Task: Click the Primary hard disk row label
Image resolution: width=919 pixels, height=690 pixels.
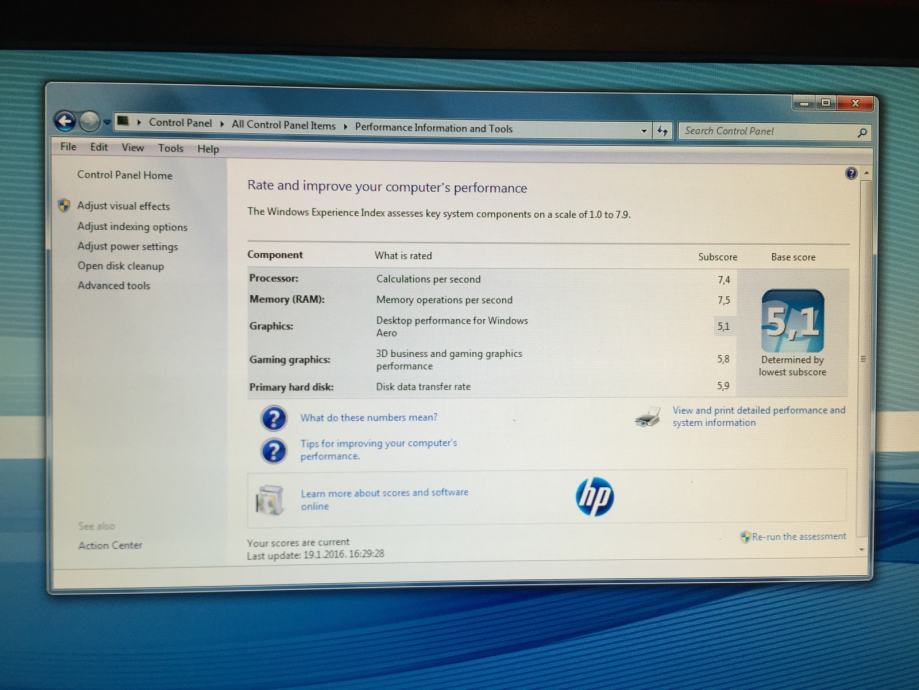Action: [291, 387]
